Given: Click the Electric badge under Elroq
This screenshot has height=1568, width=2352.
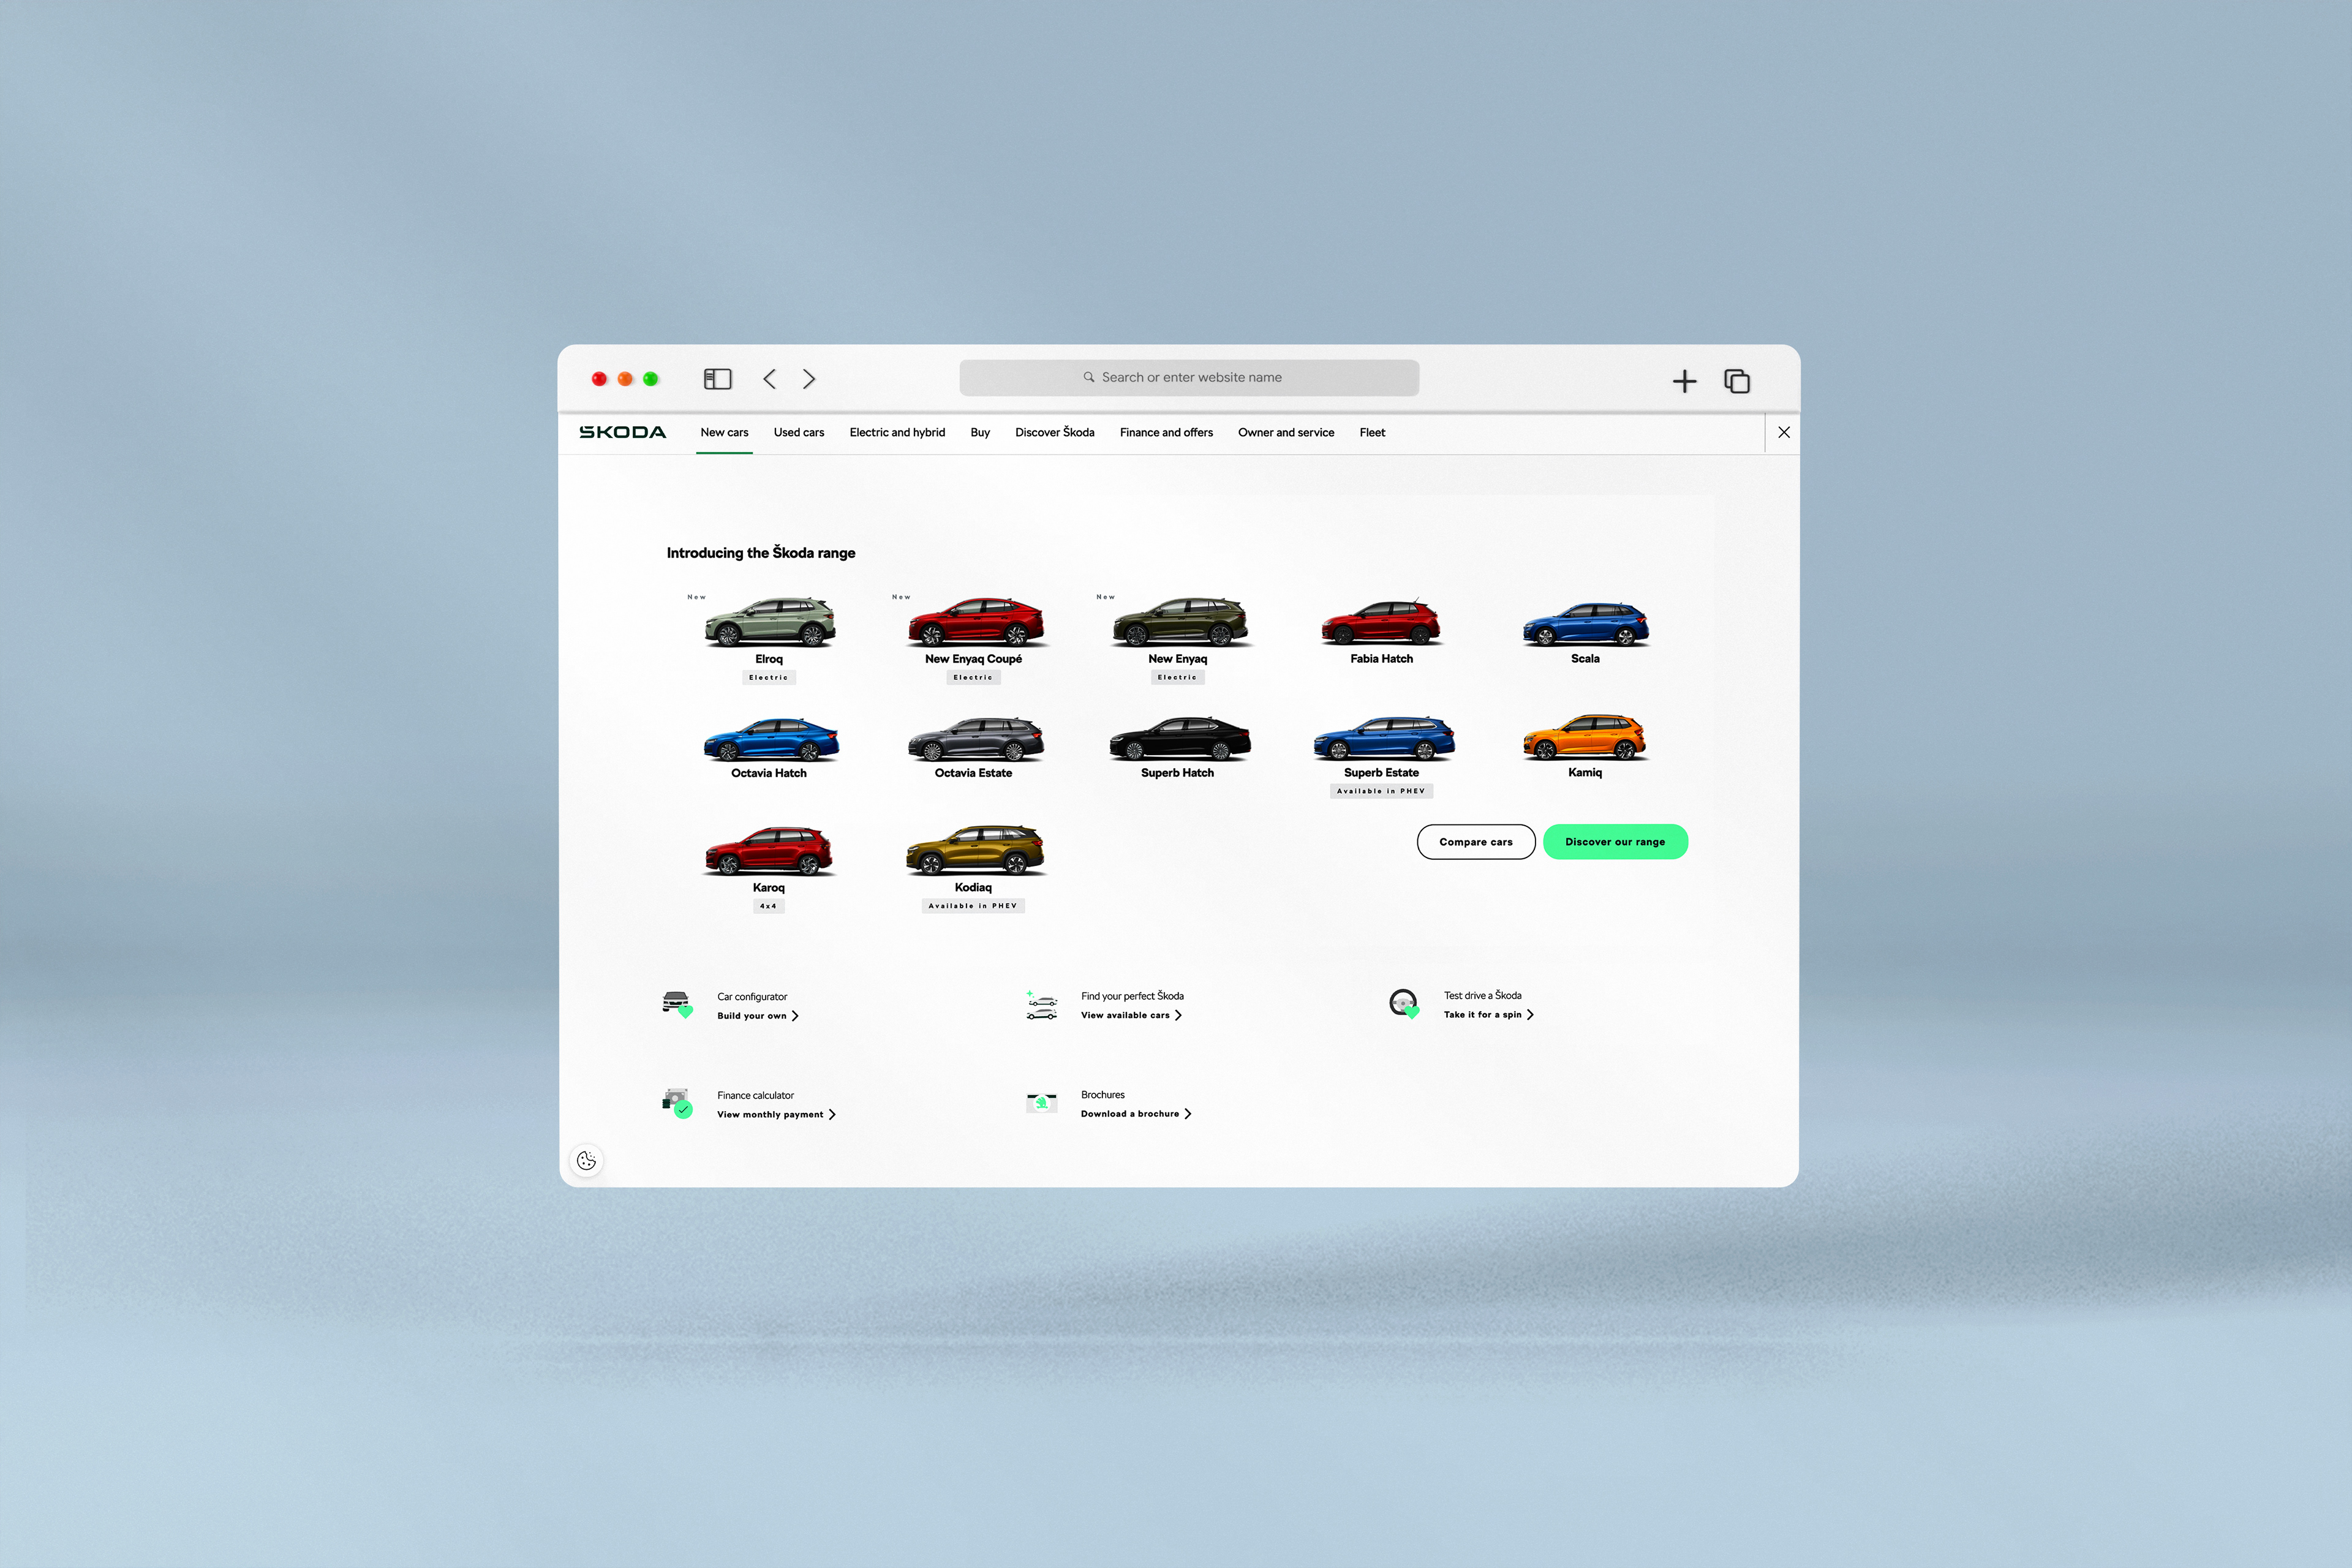Looking at the screenshot, I should 769,677.
